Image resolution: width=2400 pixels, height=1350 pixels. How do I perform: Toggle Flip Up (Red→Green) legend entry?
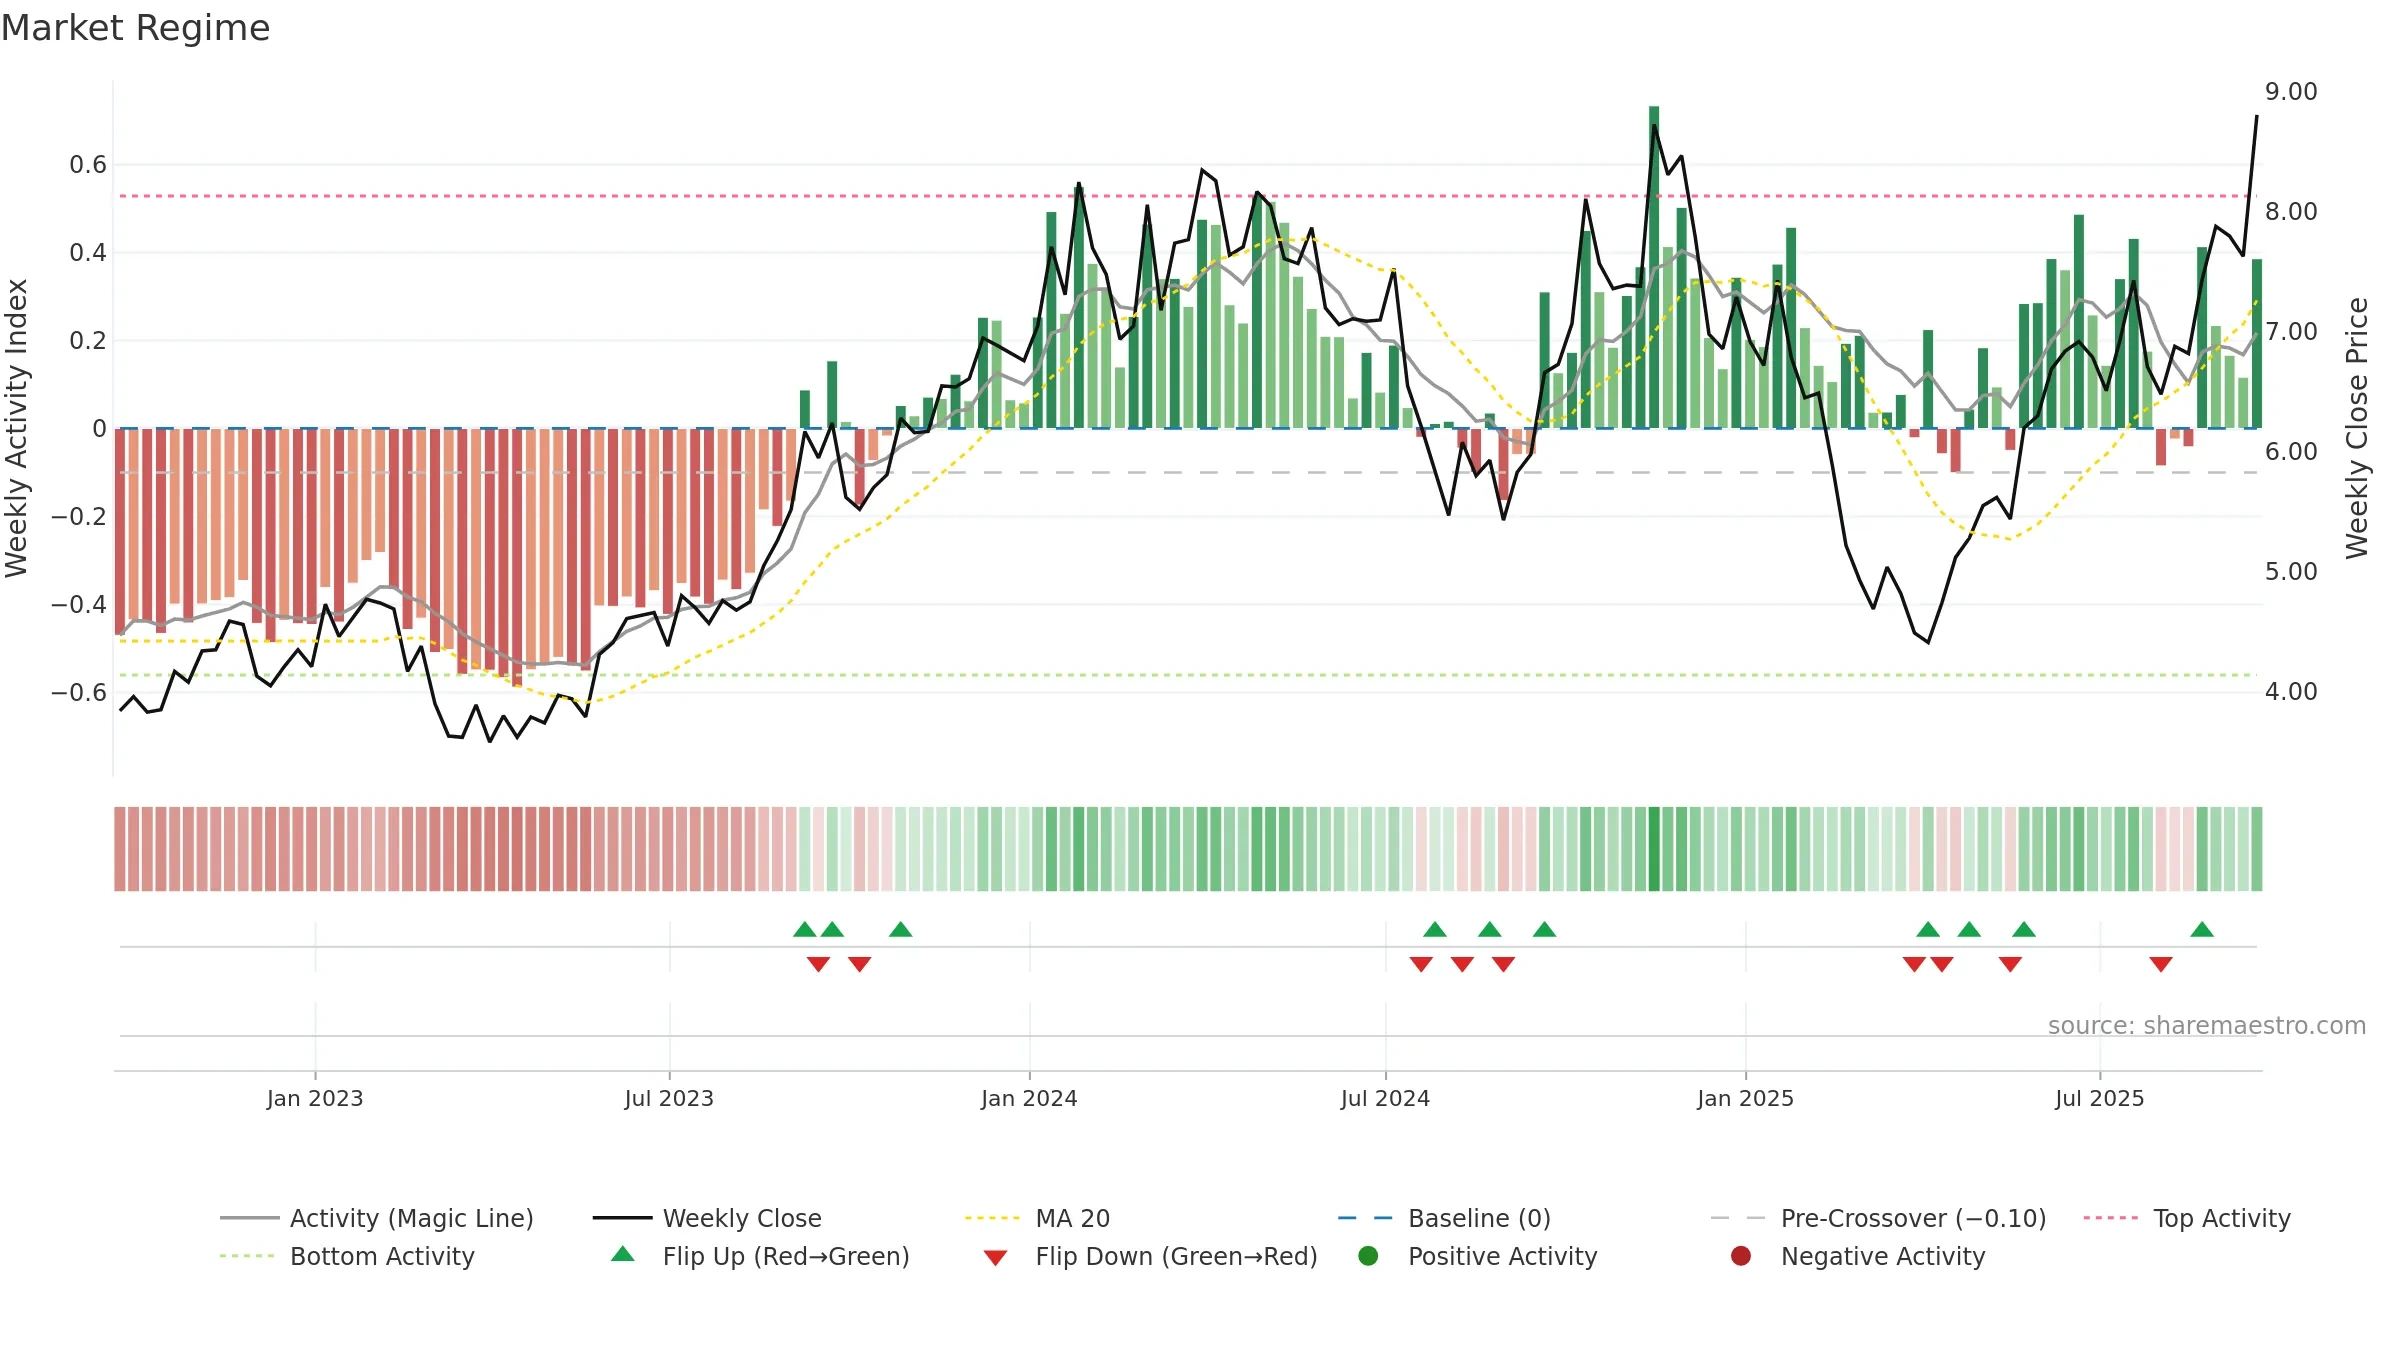tap(760, 1256)
